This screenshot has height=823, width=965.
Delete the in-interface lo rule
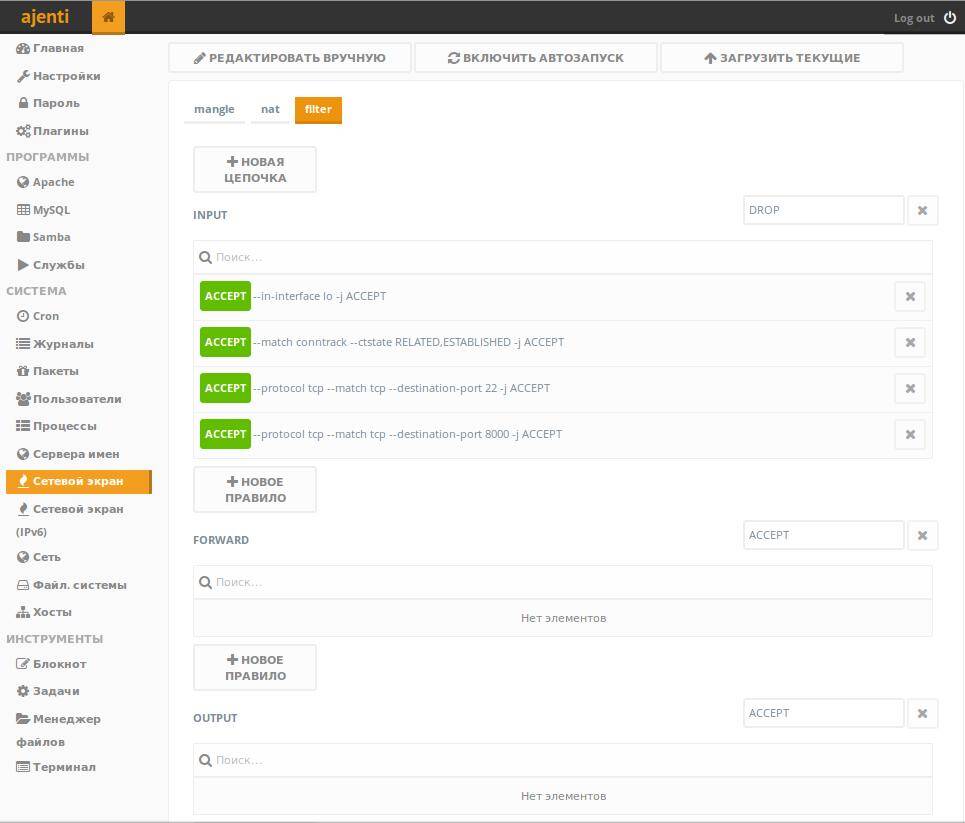pos(909,296)
